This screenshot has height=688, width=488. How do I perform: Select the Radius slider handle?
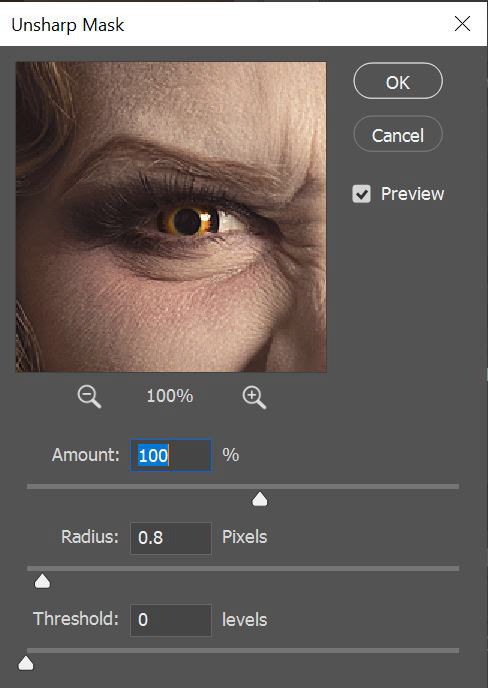pos(42,581)
